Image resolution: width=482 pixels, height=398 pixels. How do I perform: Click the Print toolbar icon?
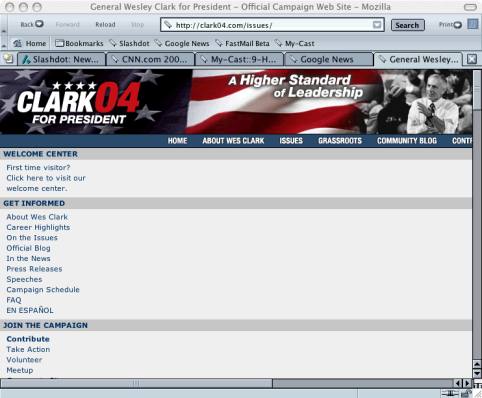click(450, 25)
